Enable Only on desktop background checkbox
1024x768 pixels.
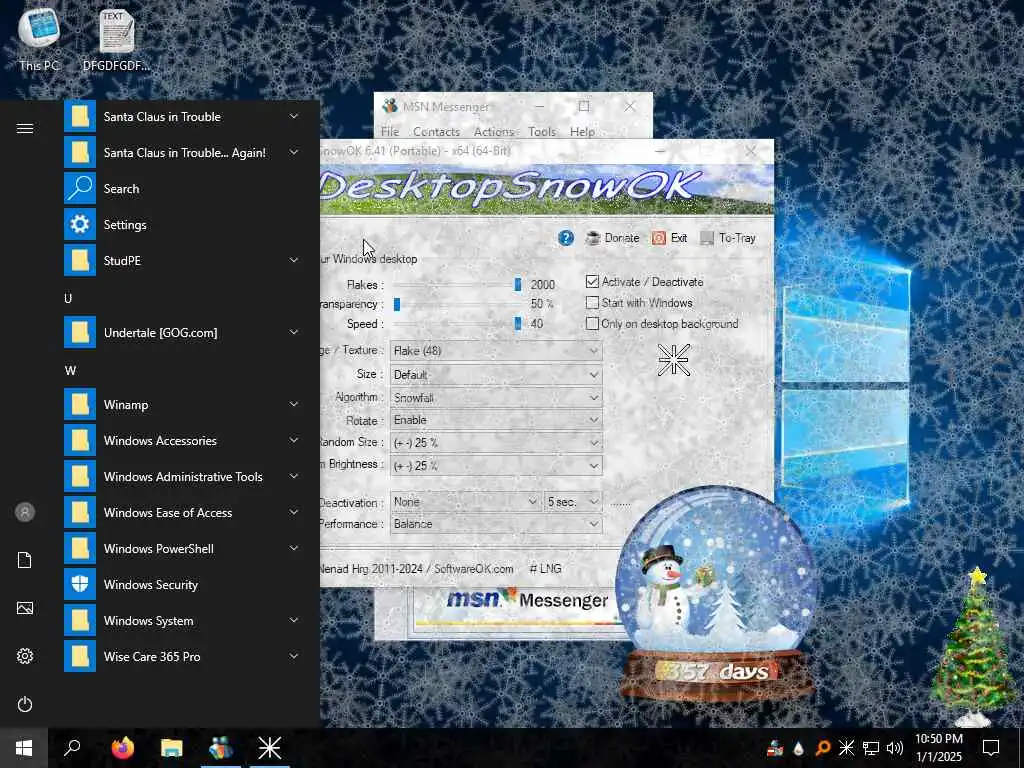[592, 323]
